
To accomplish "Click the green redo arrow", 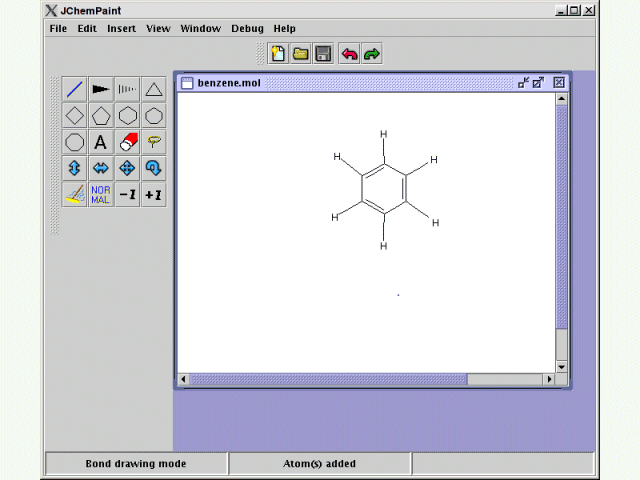I will (372, 54).
